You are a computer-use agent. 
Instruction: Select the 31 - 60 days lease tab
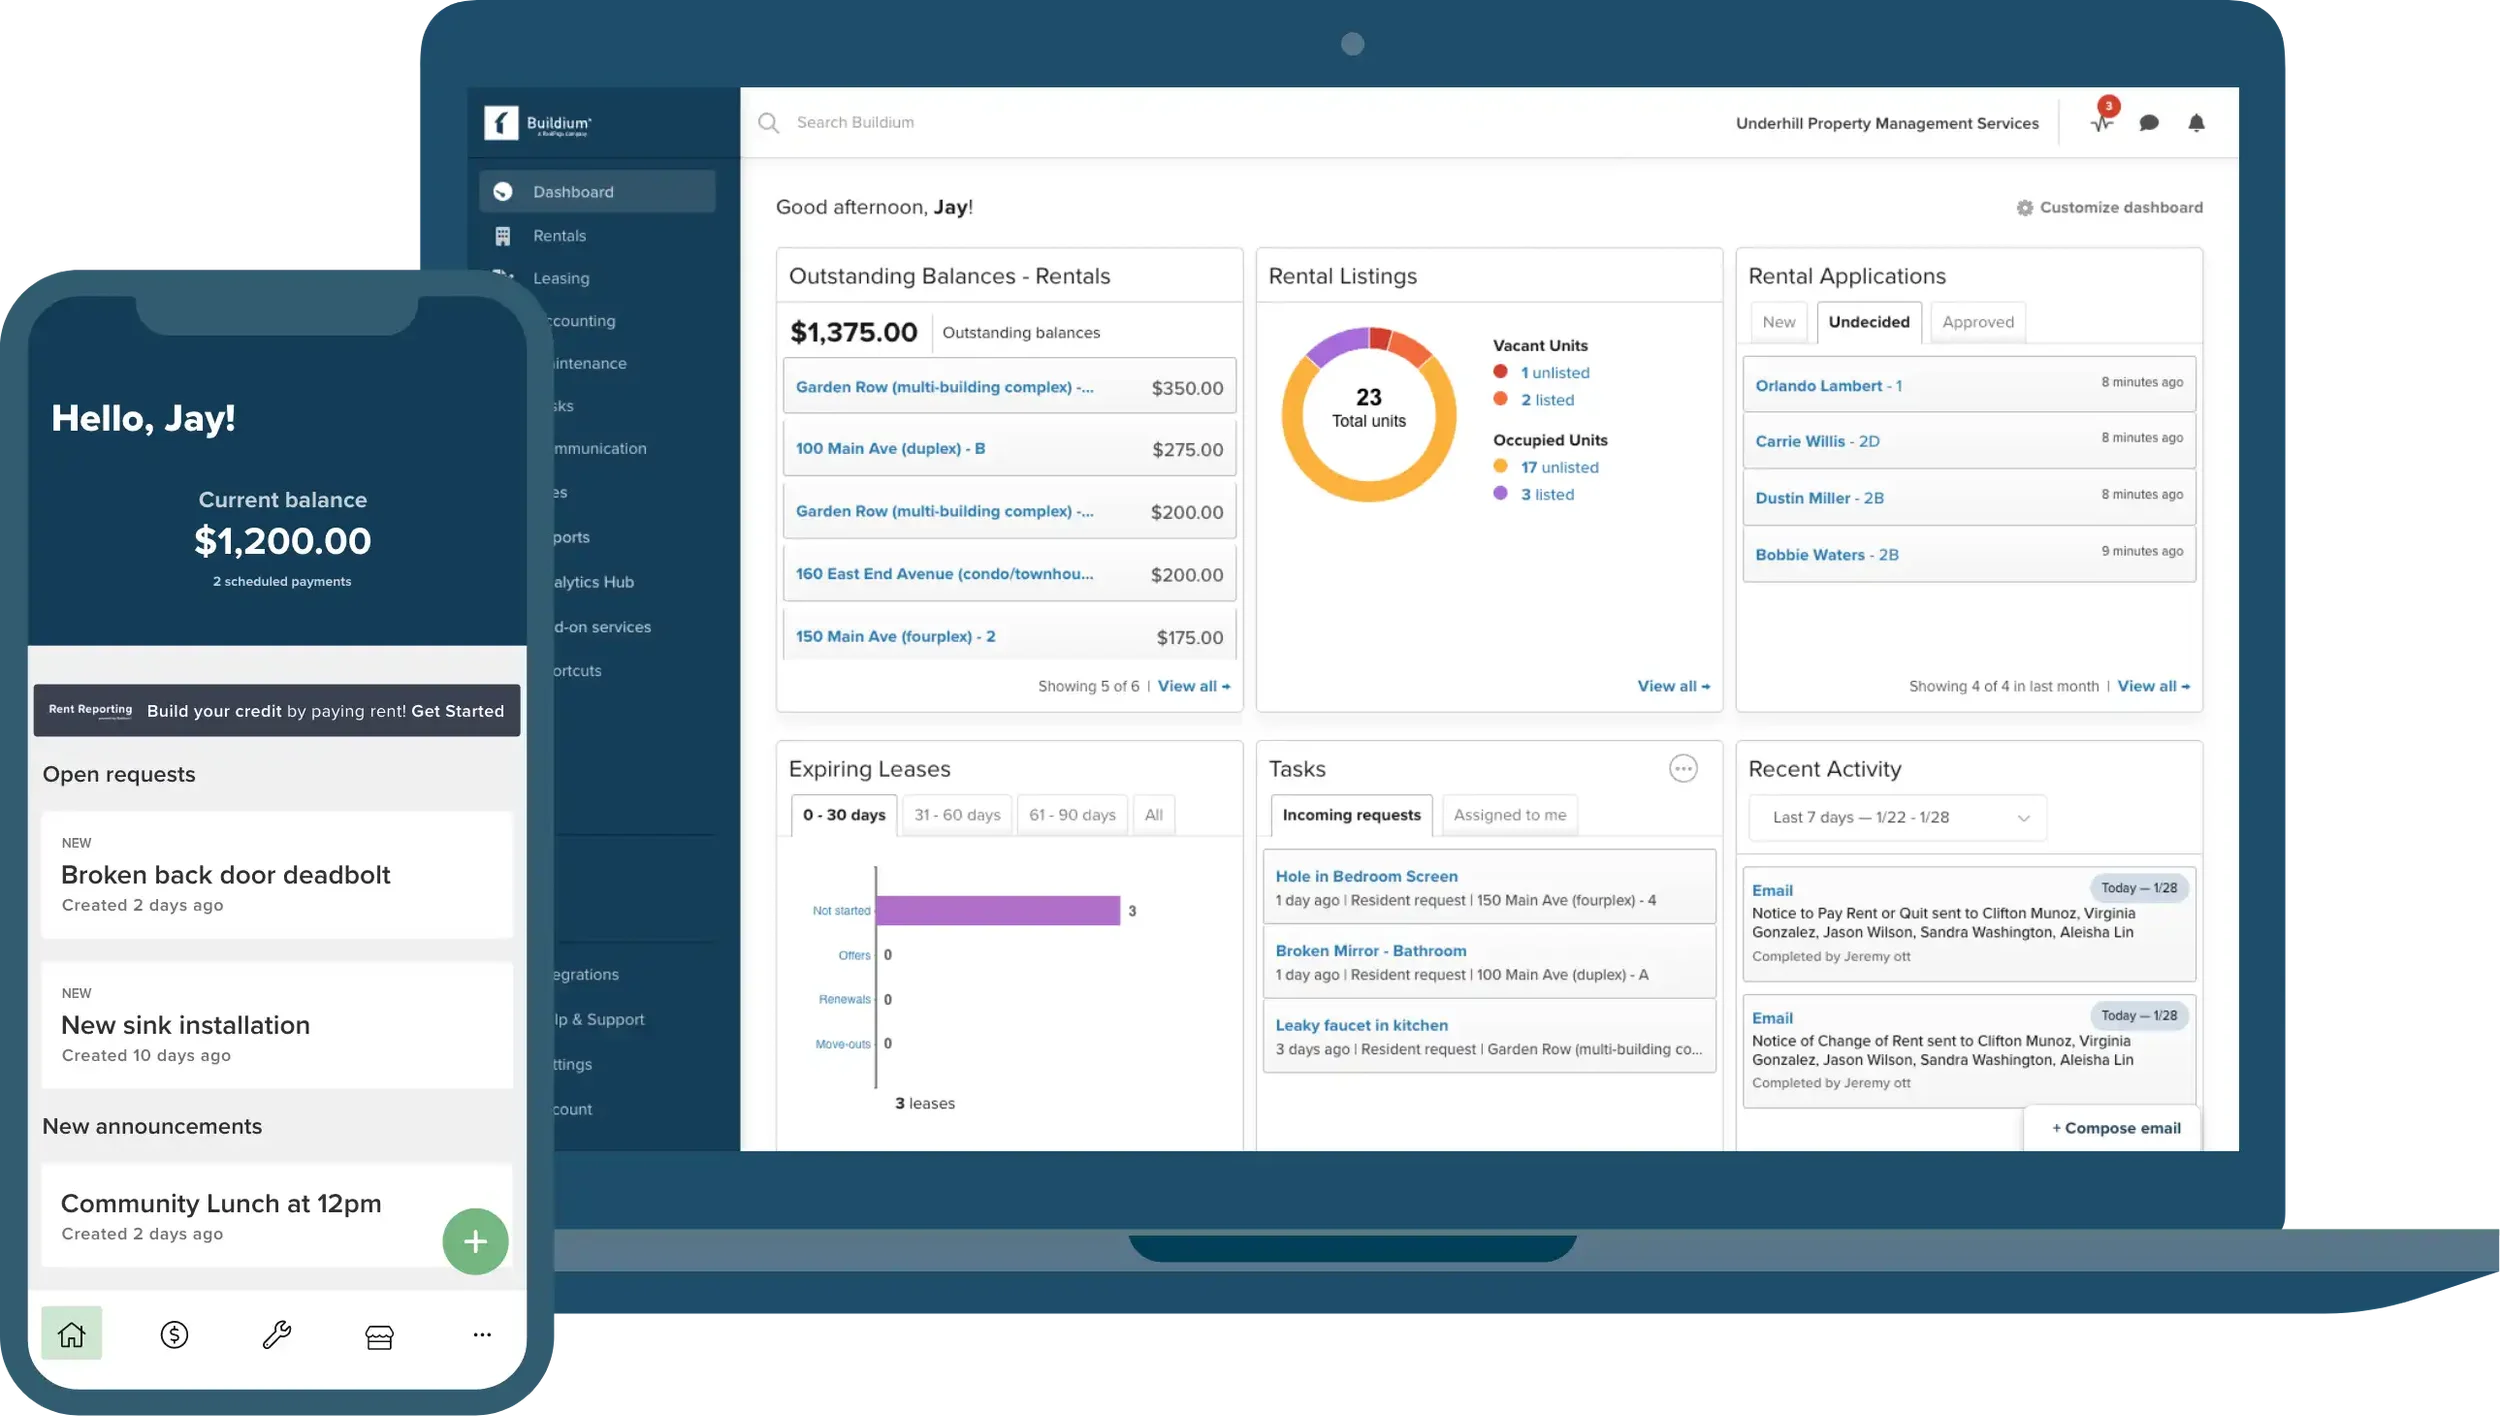point(957,814)
